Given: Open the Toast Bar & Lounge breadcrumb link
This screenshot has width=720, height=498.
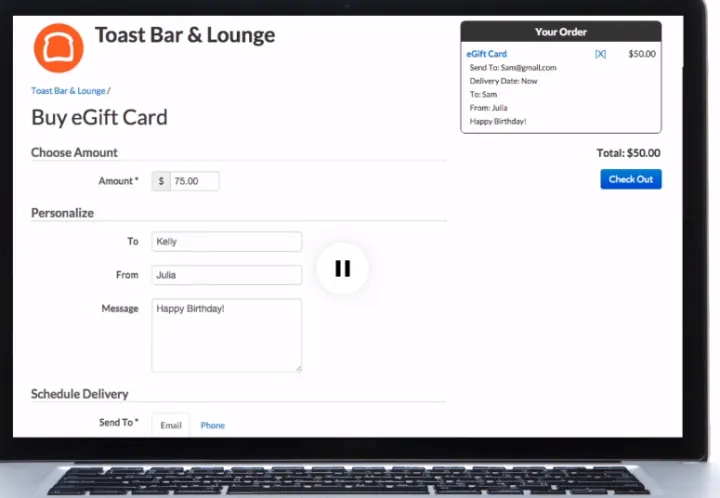Looking at the screenshot, I should tap(68, 91).
